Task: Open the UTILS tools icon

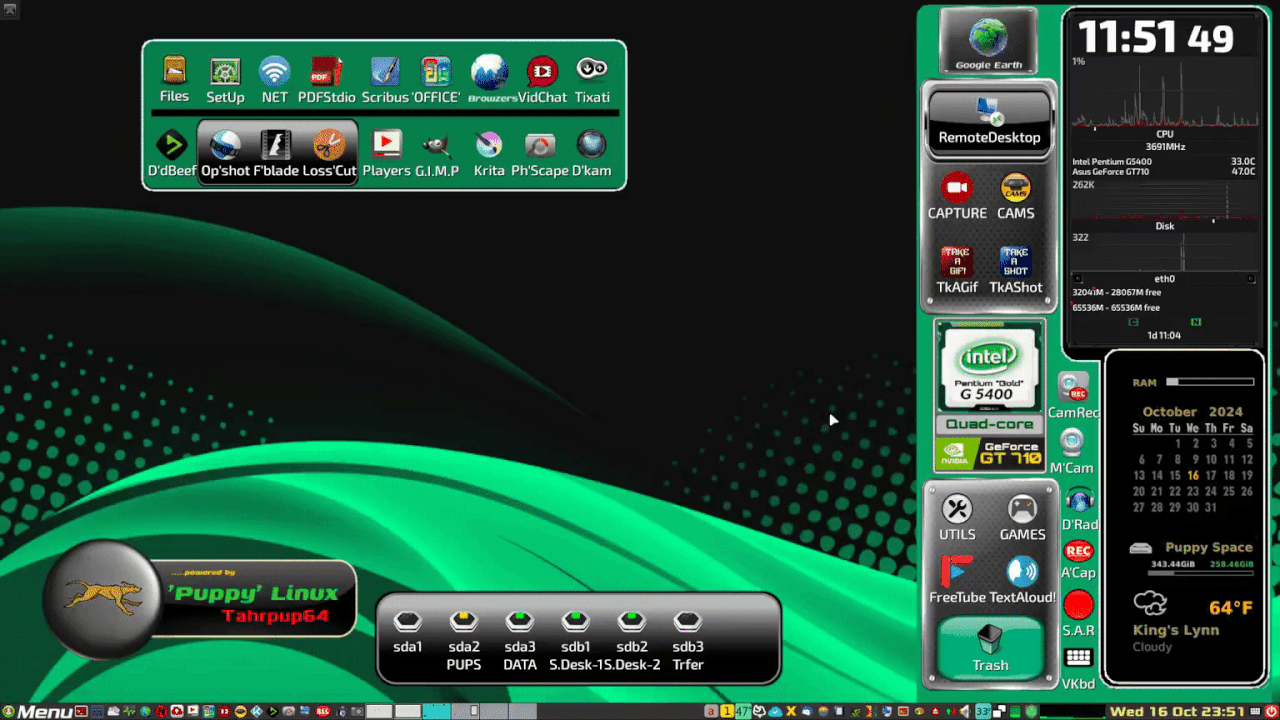Action: click(x=957, y=509)
